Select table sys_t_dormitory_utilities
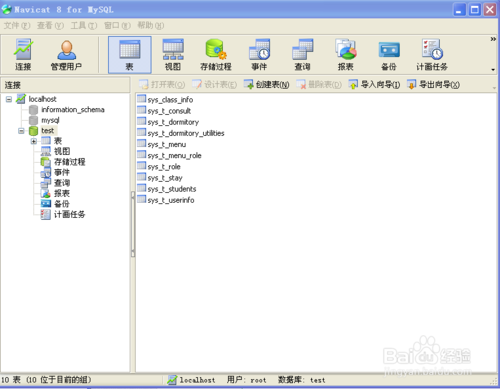Screen dimensions: 500x389 click(x=186, y=133)
